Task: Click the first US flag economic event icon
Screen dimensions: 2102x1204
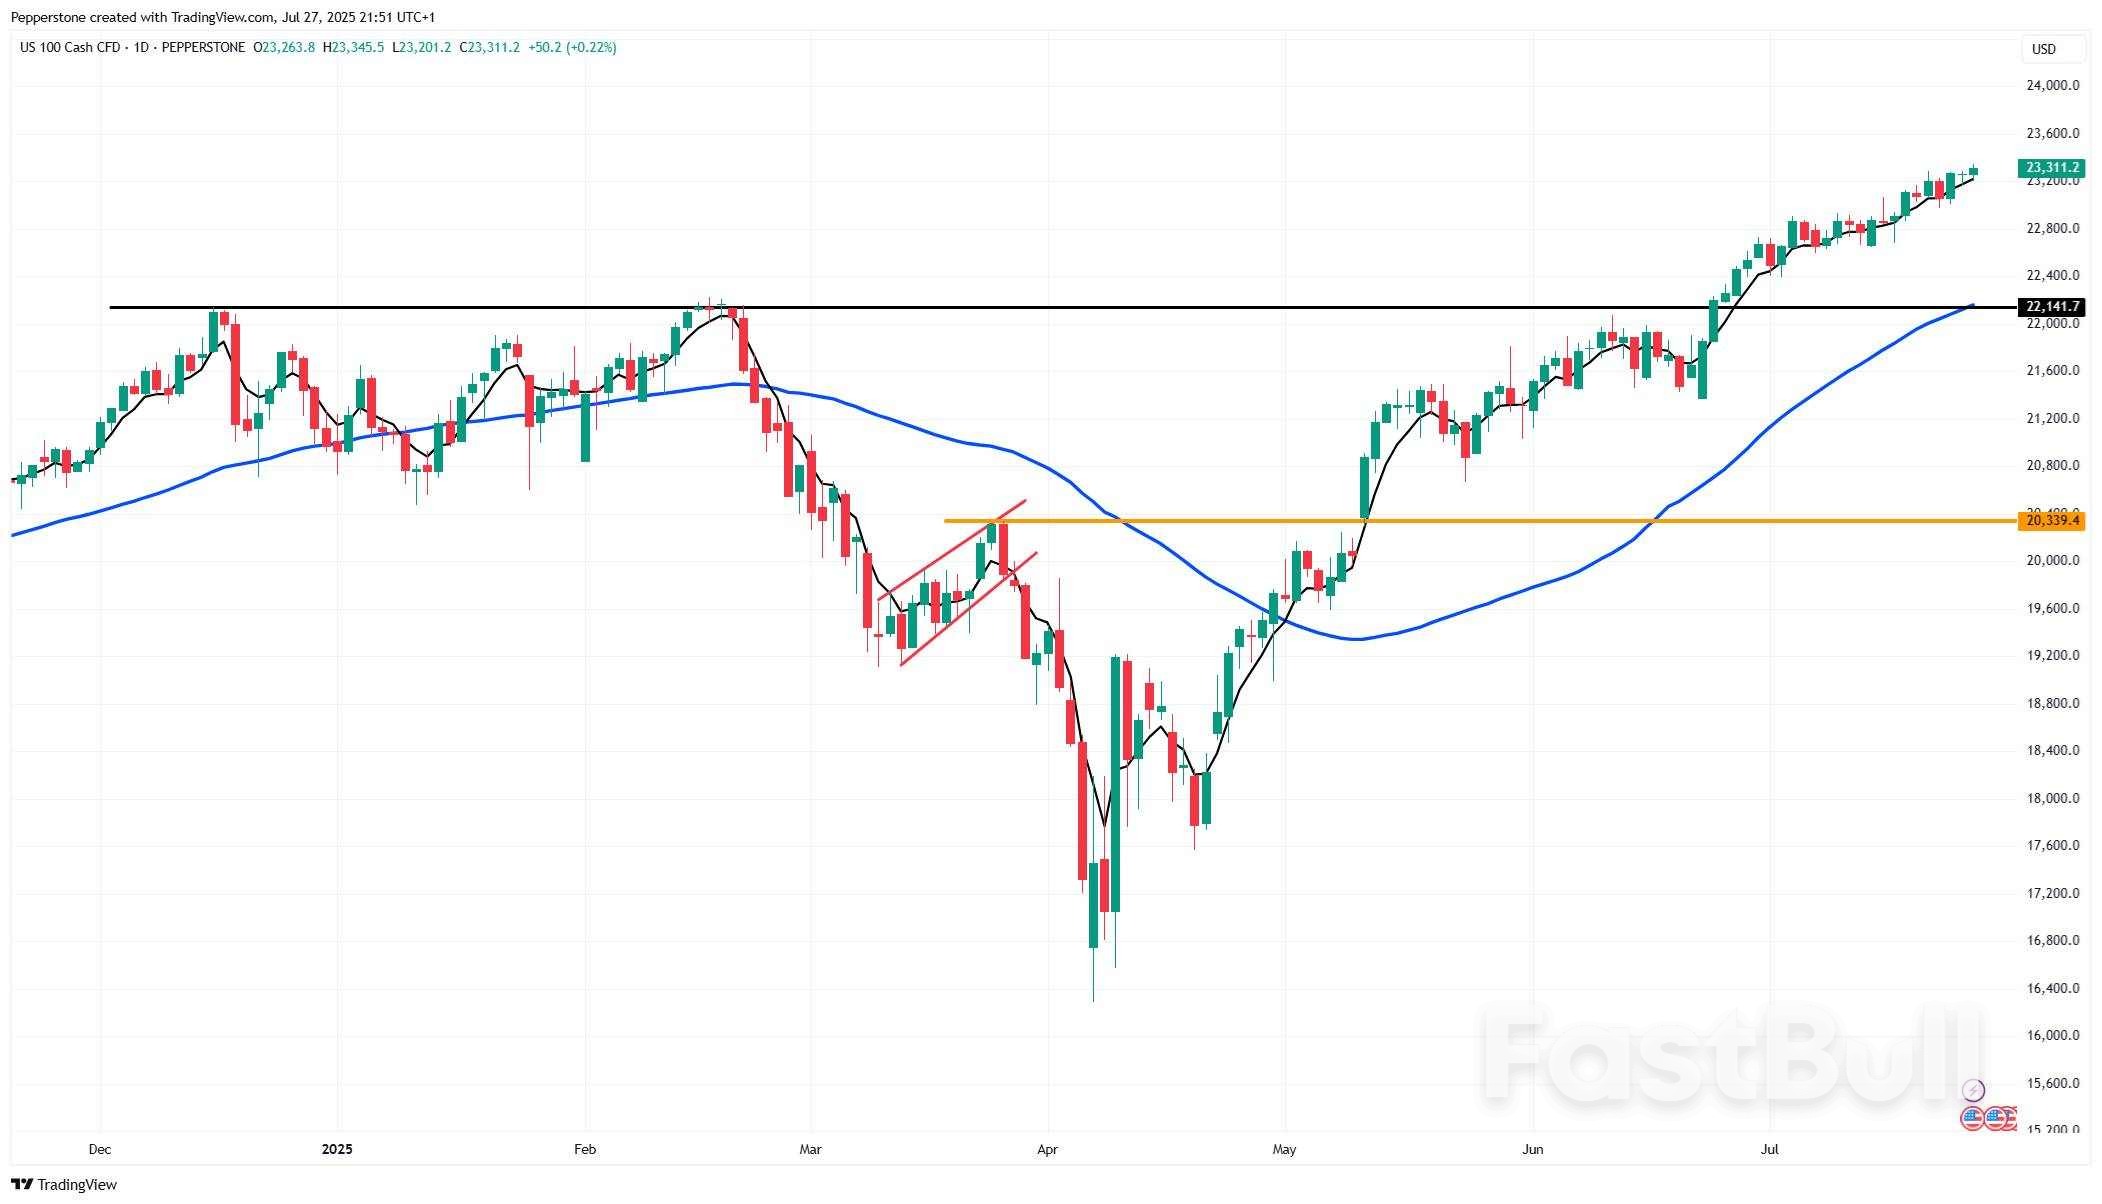Action: click(x=1972, y=1119)
